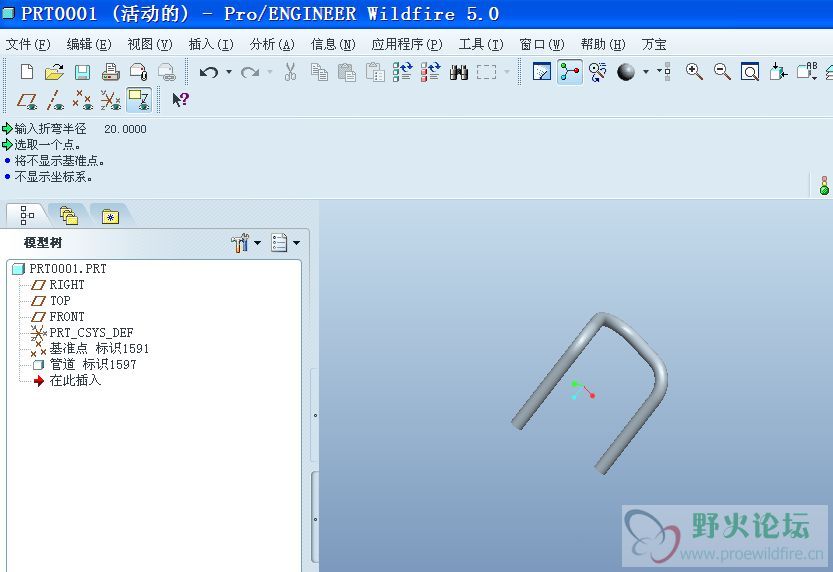
Task: Open the saved view list icon
Action: coord(807,72)
